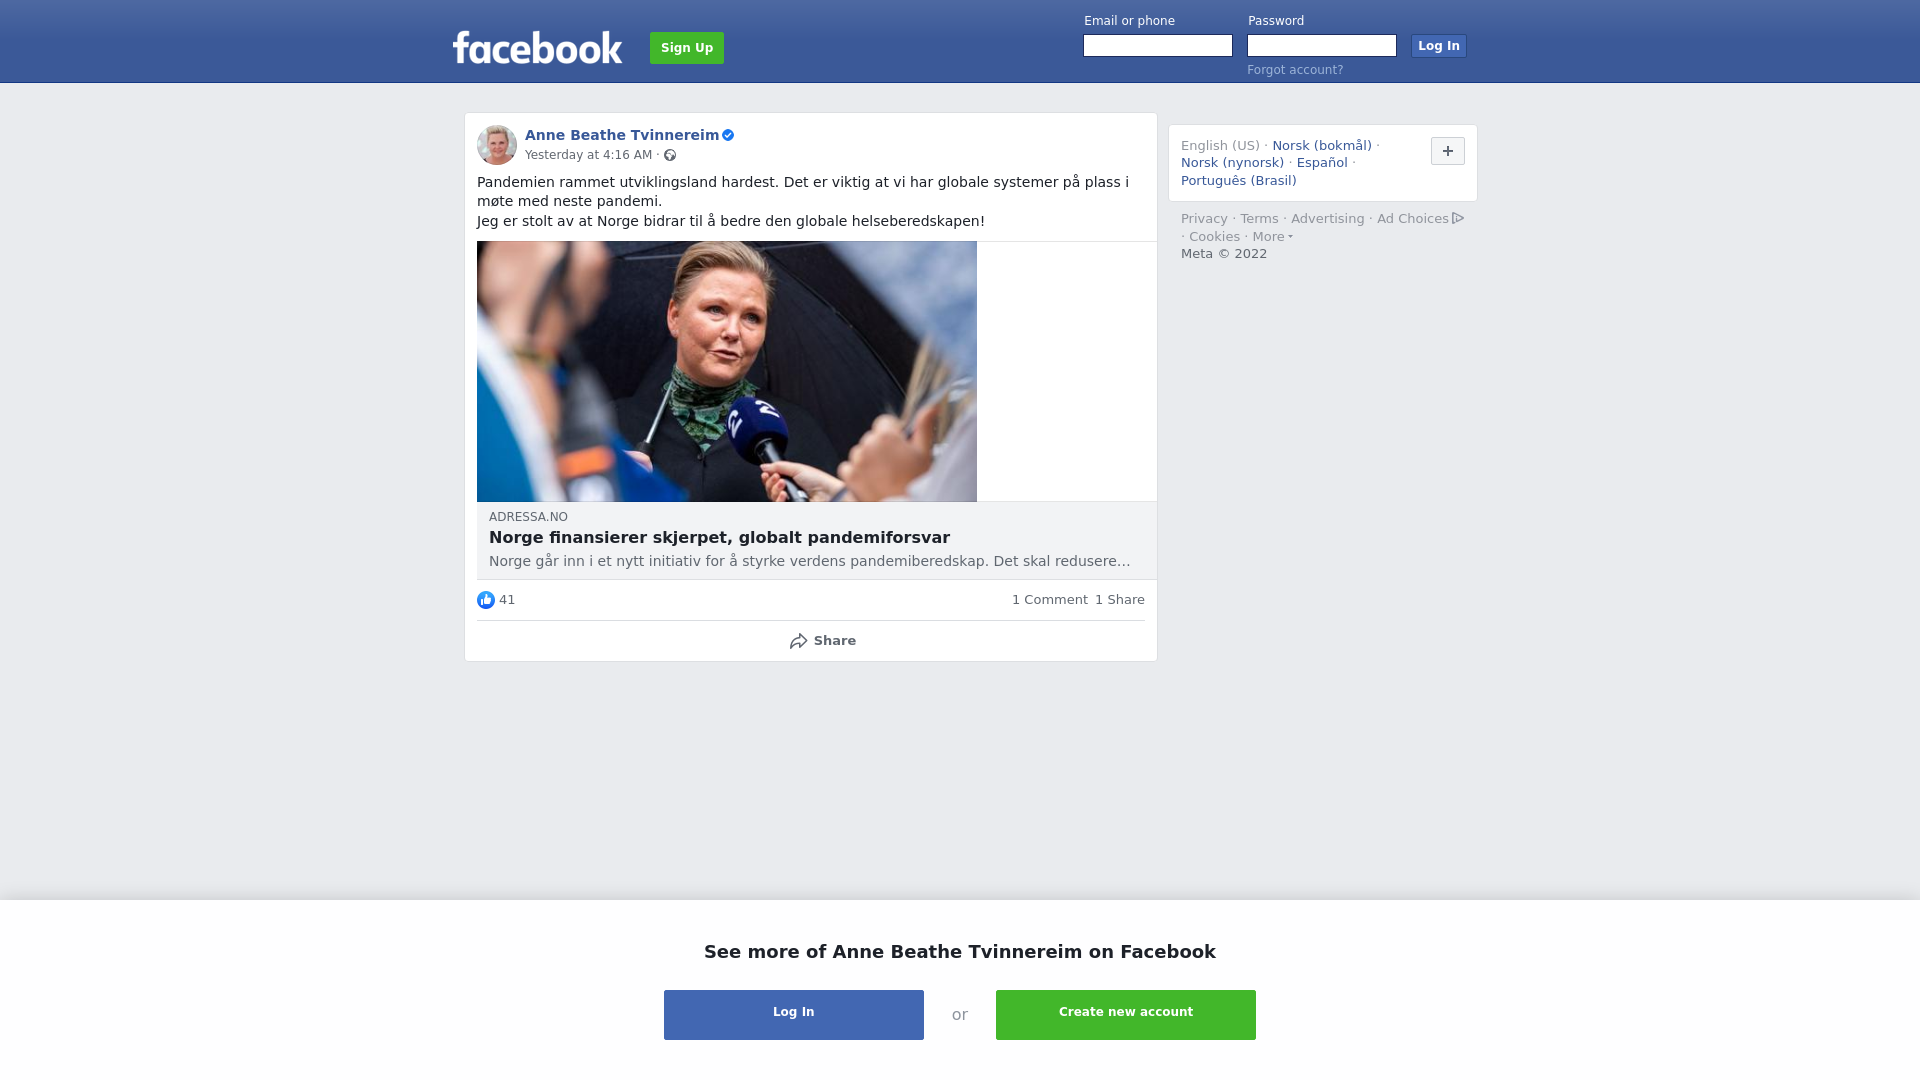
Task: Click the Log In button in the header
Action: tap(1439, 46)
